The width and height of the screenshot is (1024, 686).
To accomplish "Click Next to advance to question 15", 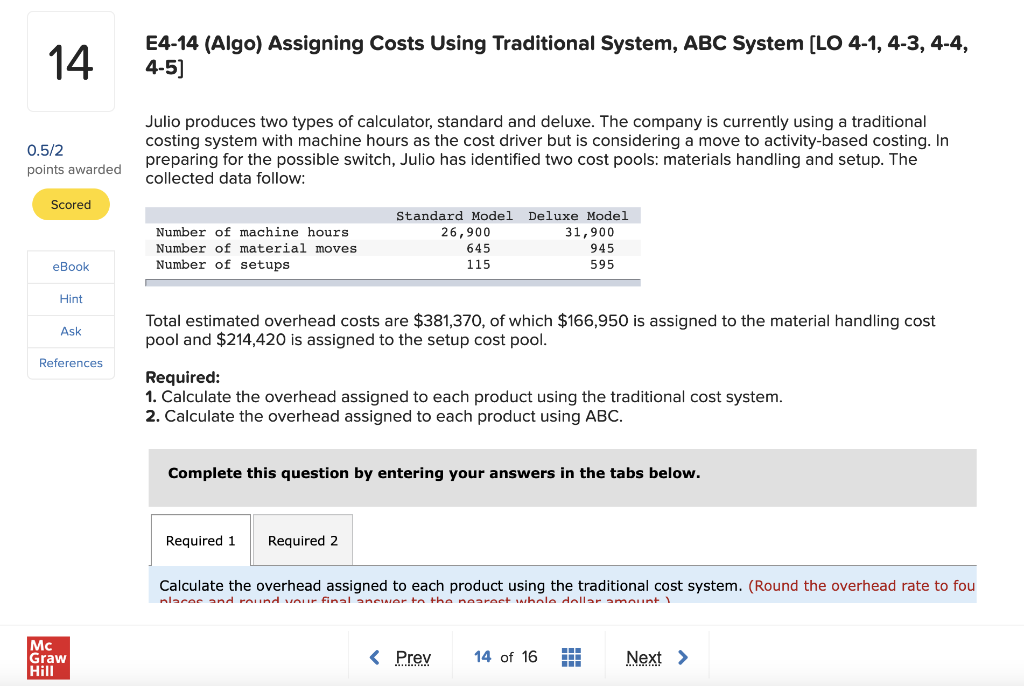I will [644, 657].
